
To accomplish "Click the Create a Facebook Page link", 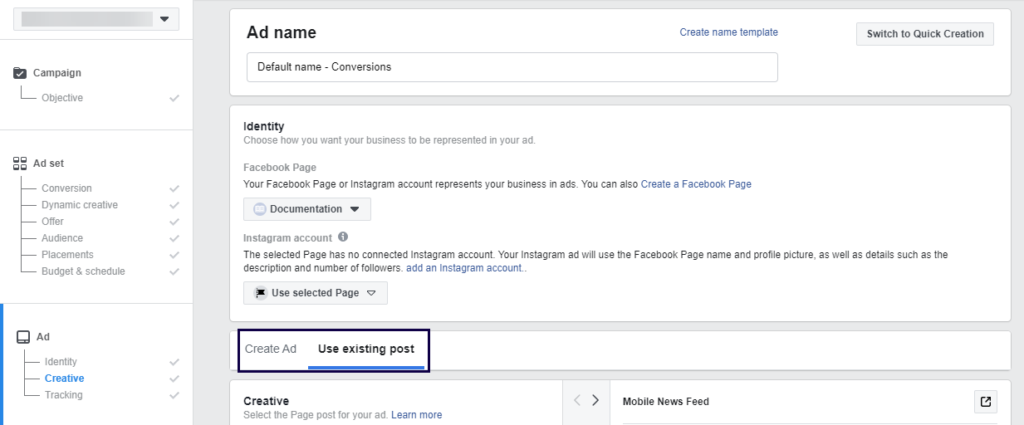I will click(x=696, y=184).
